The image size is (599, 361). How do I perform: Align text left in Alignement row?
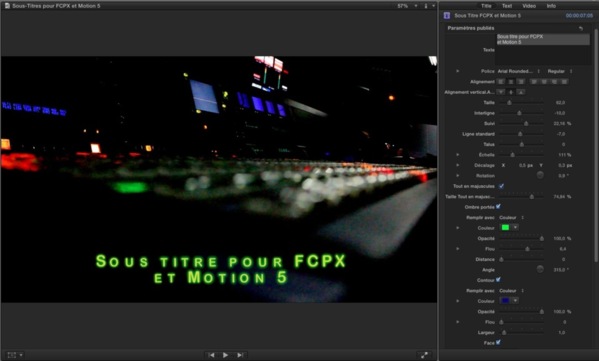[501, 82]
